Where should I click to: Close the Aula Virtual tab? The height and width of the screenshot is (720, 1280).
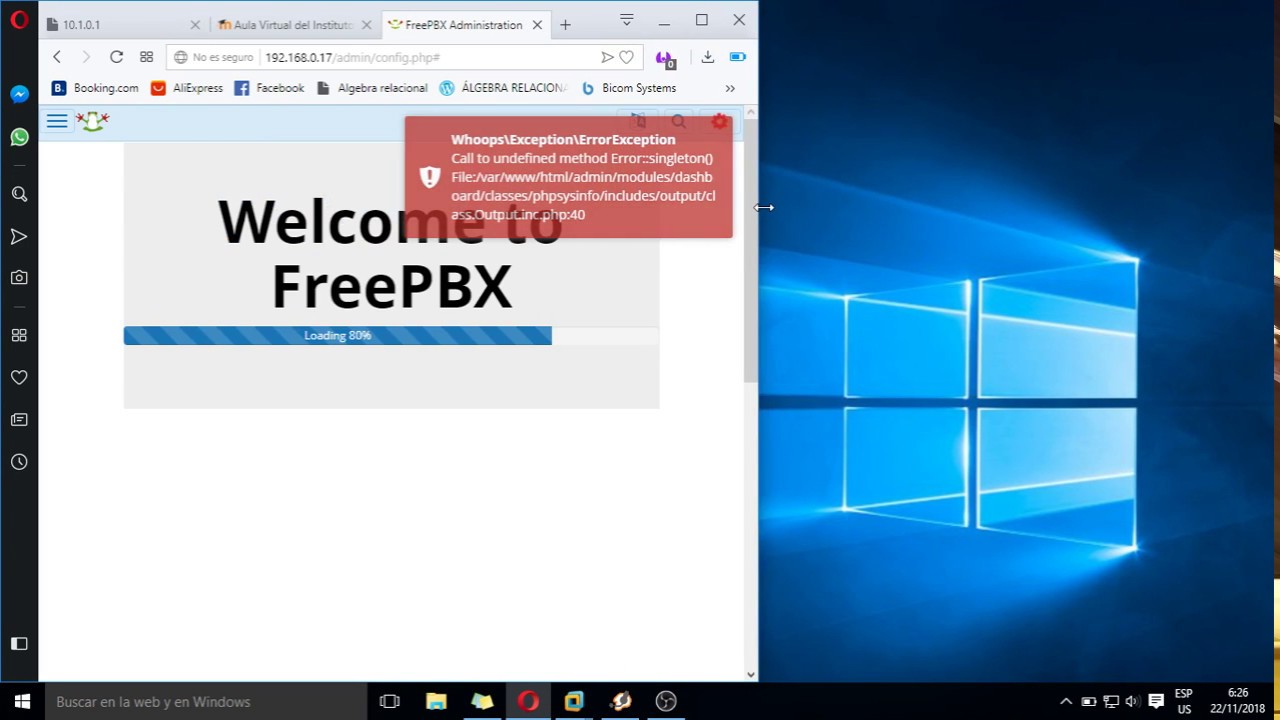tap(367, 24)
